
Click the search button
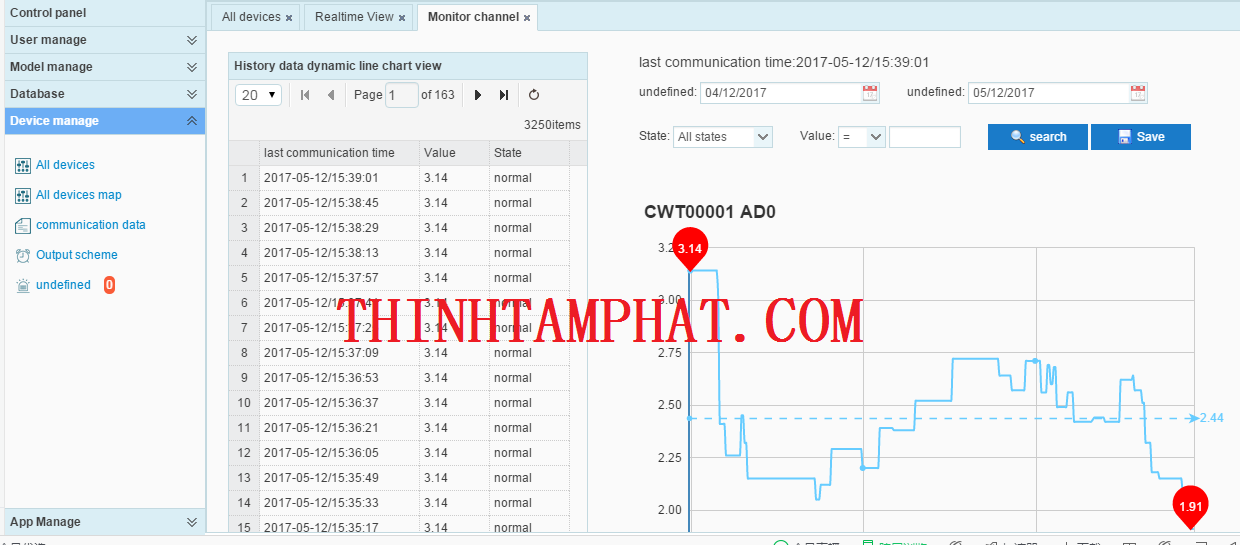pos(1037,137)
